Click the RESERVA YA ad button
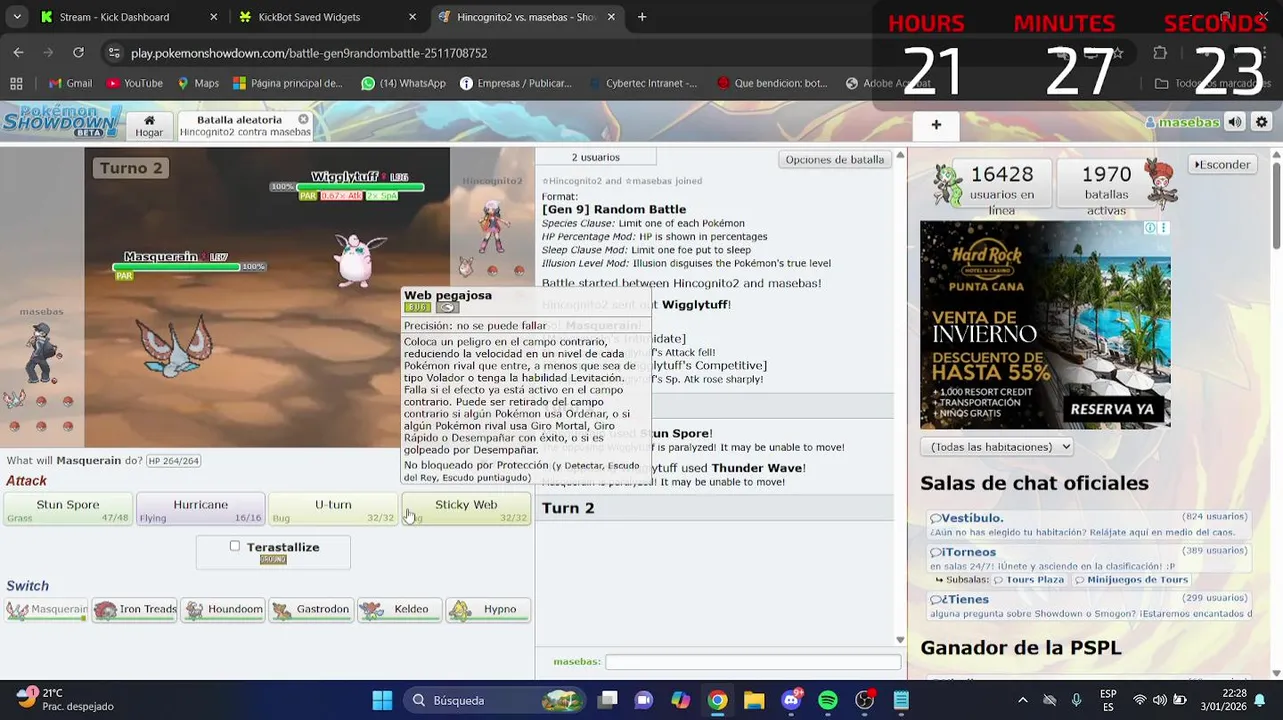Image resolution: width=1283 pixels, height=720 pixels. 1112,409
